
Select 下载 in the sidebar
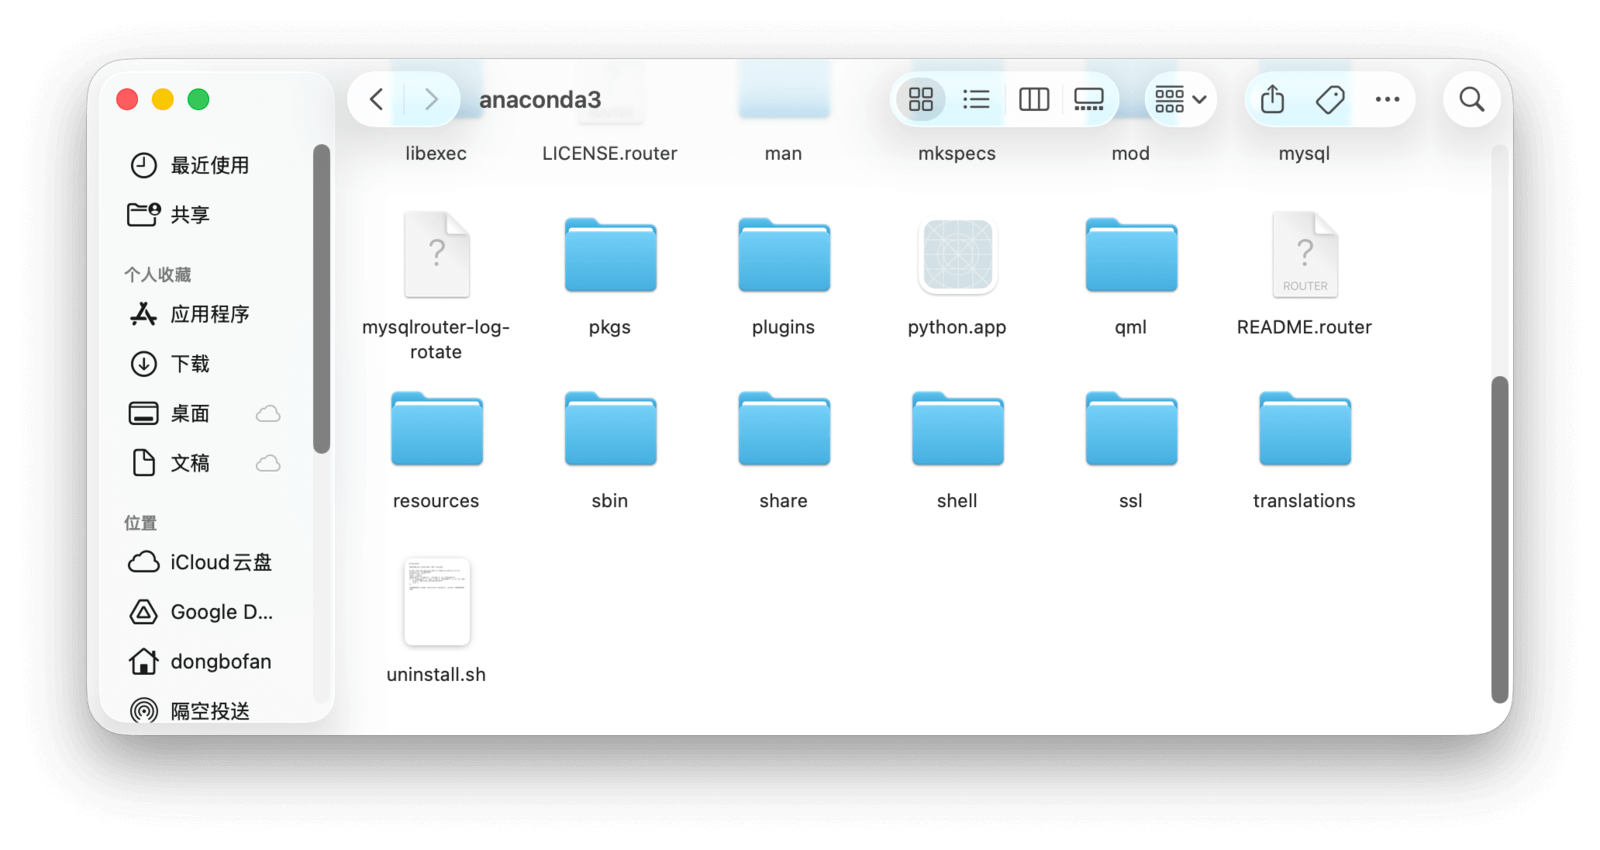190,364
